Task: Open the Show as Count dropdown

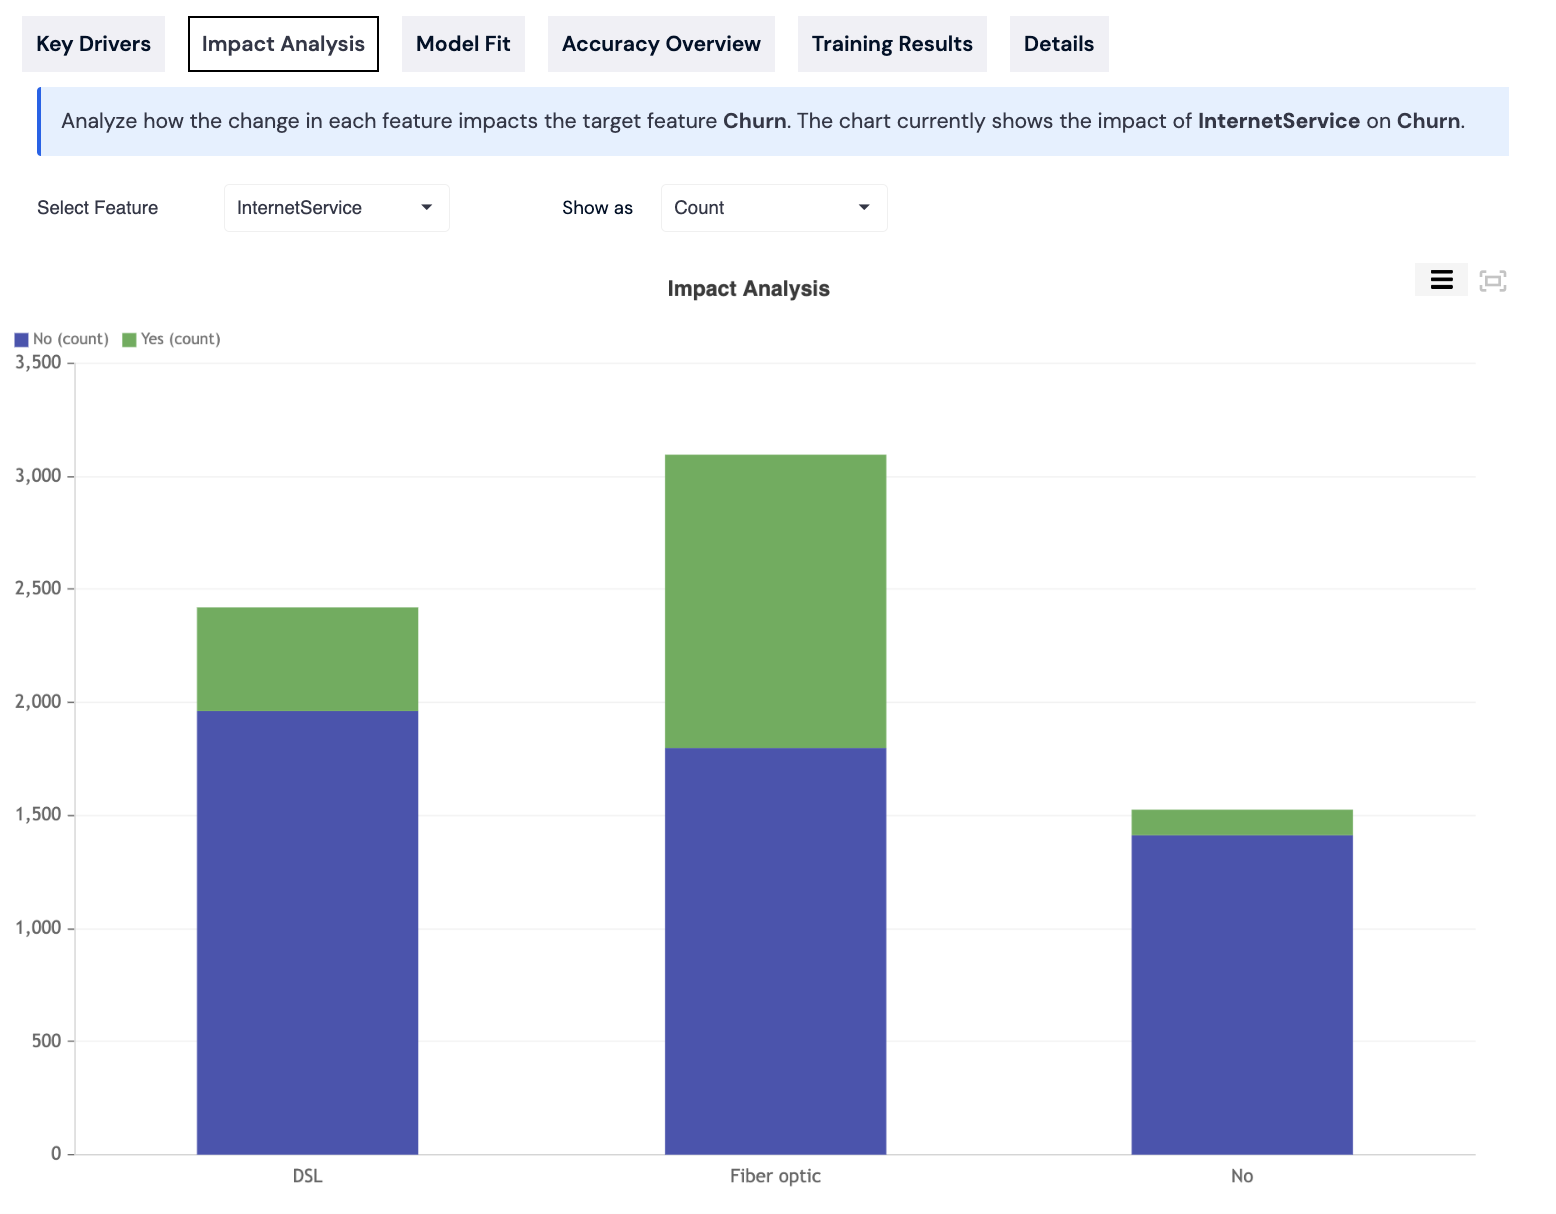Action: (x=773, y=208)
